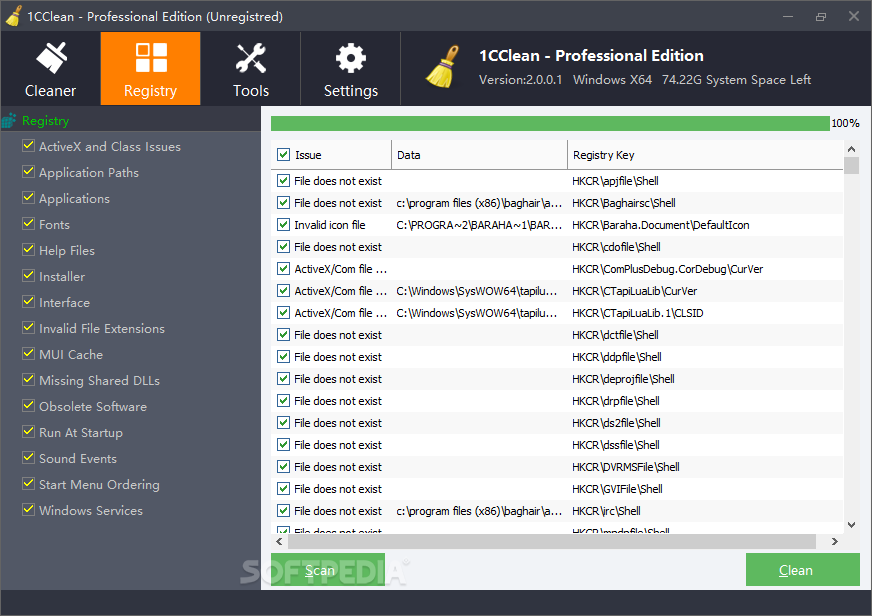
Task: Select HKCR\GVIFile\Shell entry
Action: coord(617,489)
